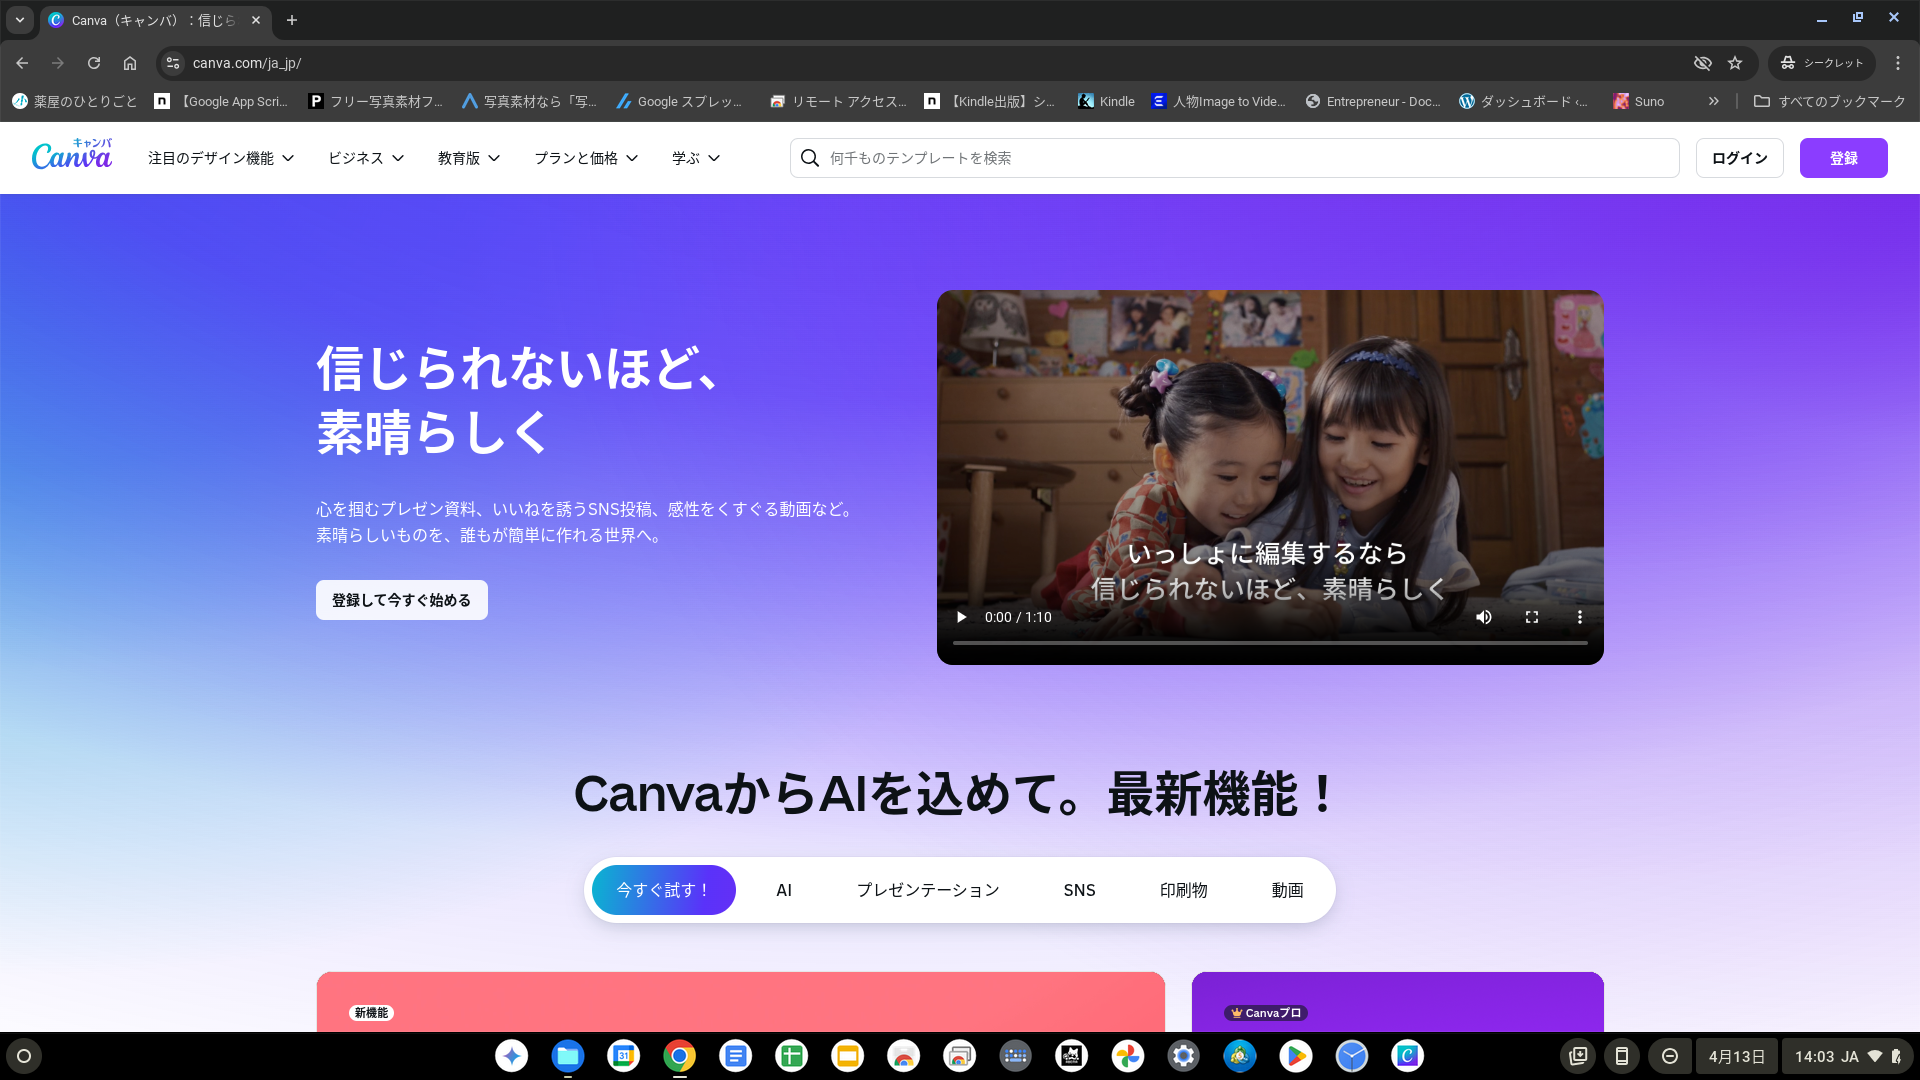1920x1080 pixels.
Task: Click the ログイン button
Action: 1739,158
